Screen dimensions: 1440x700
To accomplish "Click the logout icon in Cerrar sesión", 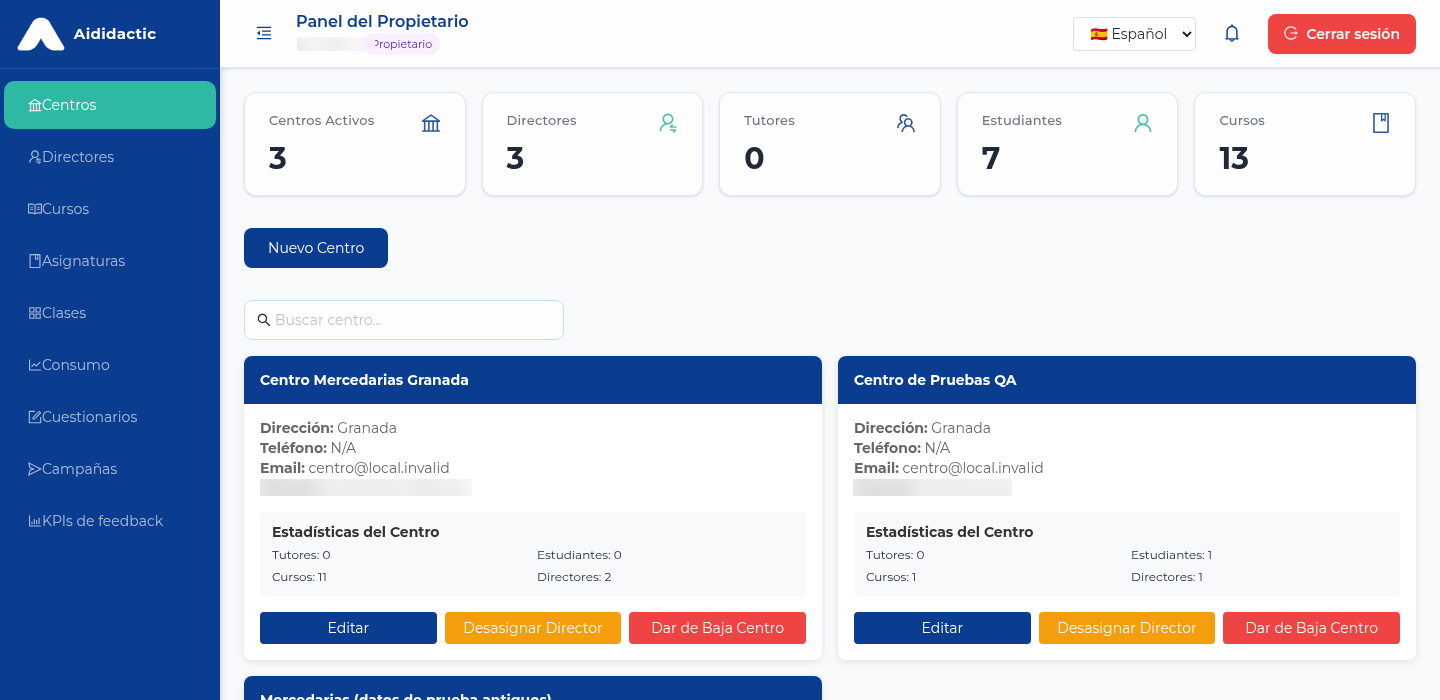I will pos(1291,33).
